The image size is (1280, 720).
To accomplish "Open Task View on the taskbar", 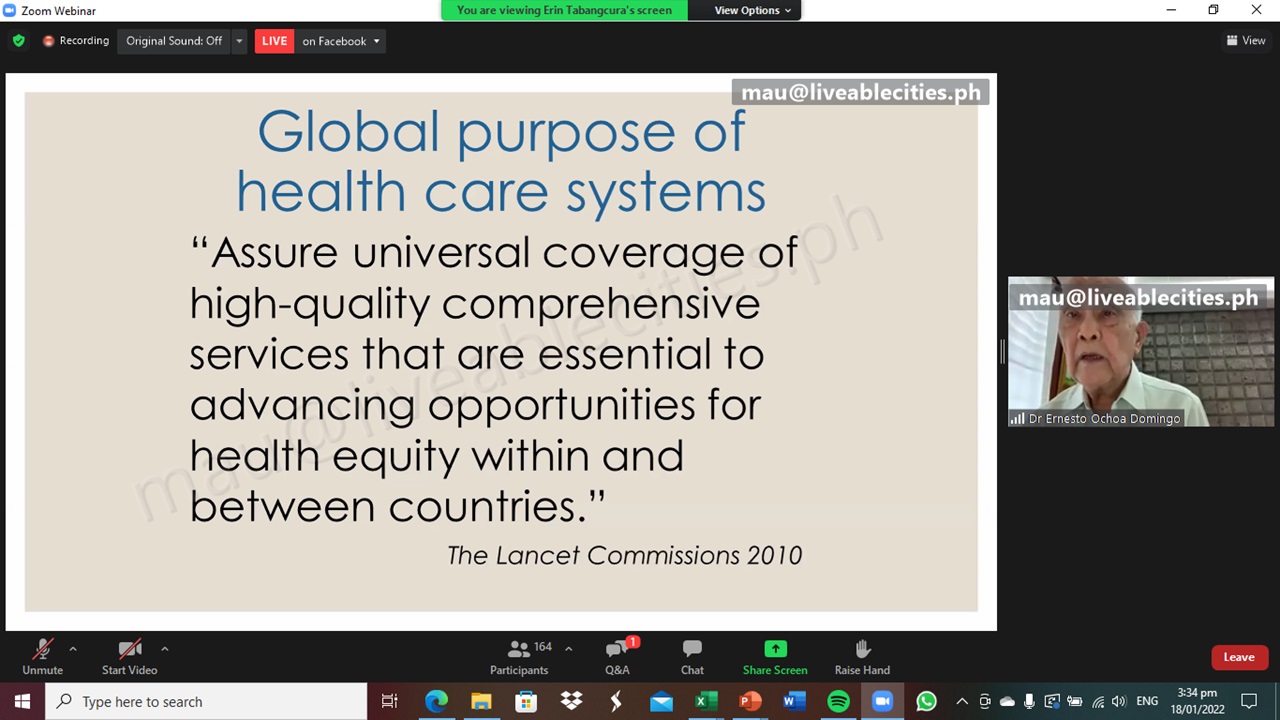I will pyautogui.click(x=389, y=701).
